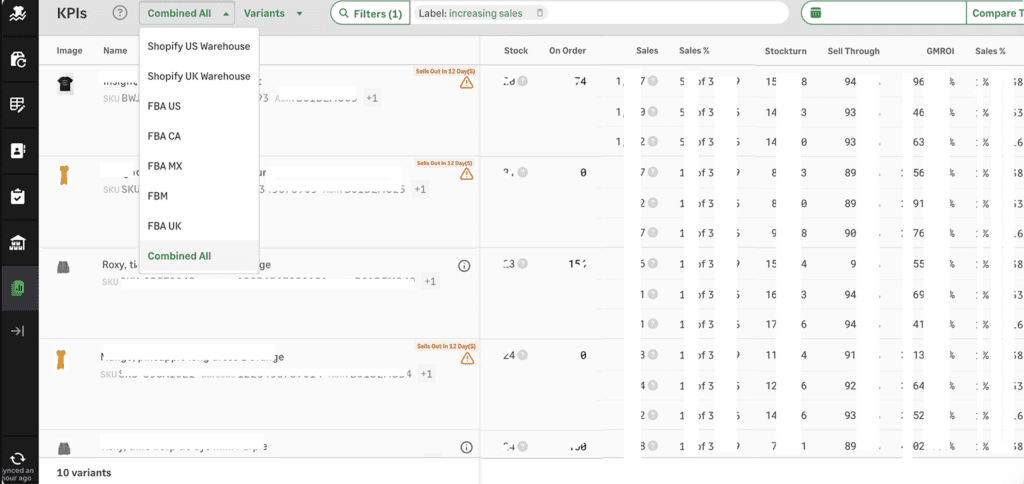Choose FBA CA option
The width and height of the screenshot is (1024, 484).
(x=199, y=137)
